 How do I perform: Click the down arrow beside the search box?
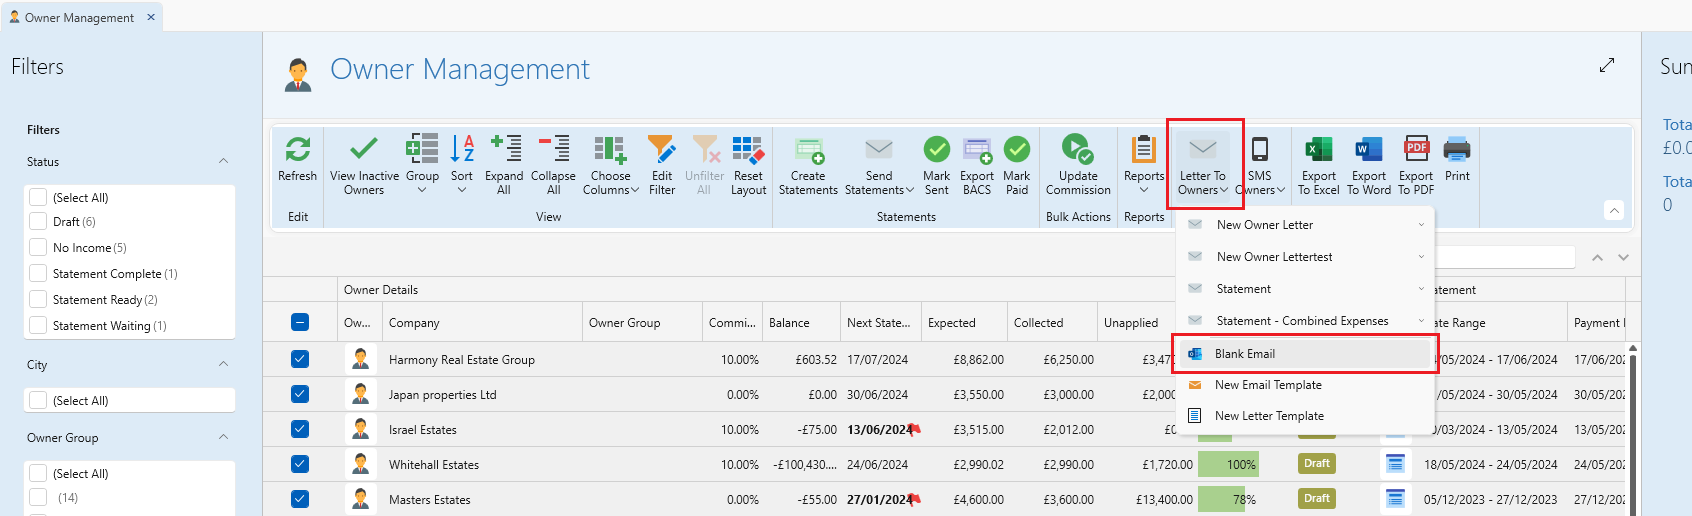pos(1623,258)
